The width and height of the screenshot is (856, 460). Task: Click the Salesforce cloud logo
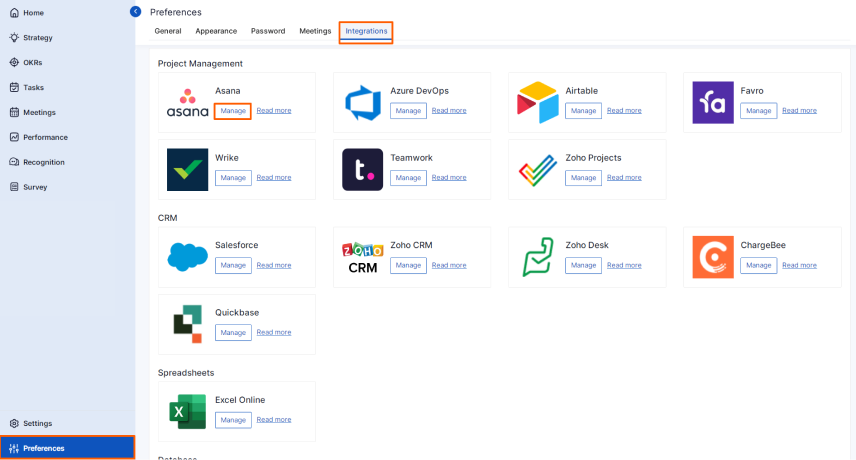coord(187,257)
